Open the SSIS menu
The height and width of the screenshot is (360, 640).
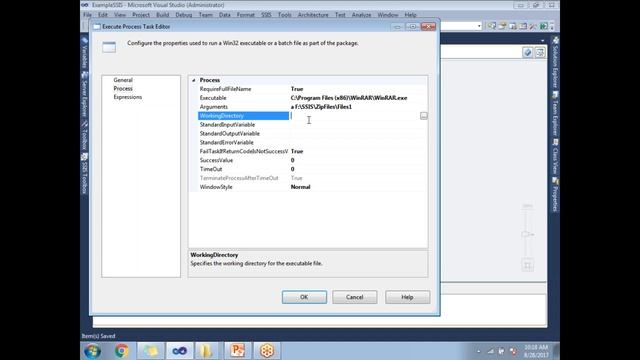[266, 15]
